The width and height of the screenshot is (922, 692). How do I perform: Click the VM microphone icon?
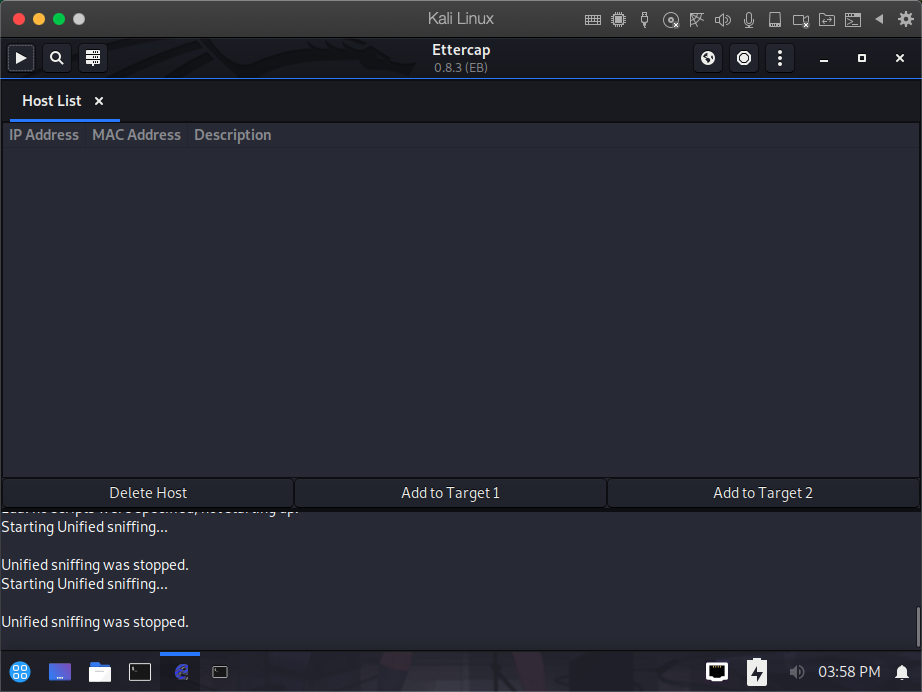tap(749, 20)
